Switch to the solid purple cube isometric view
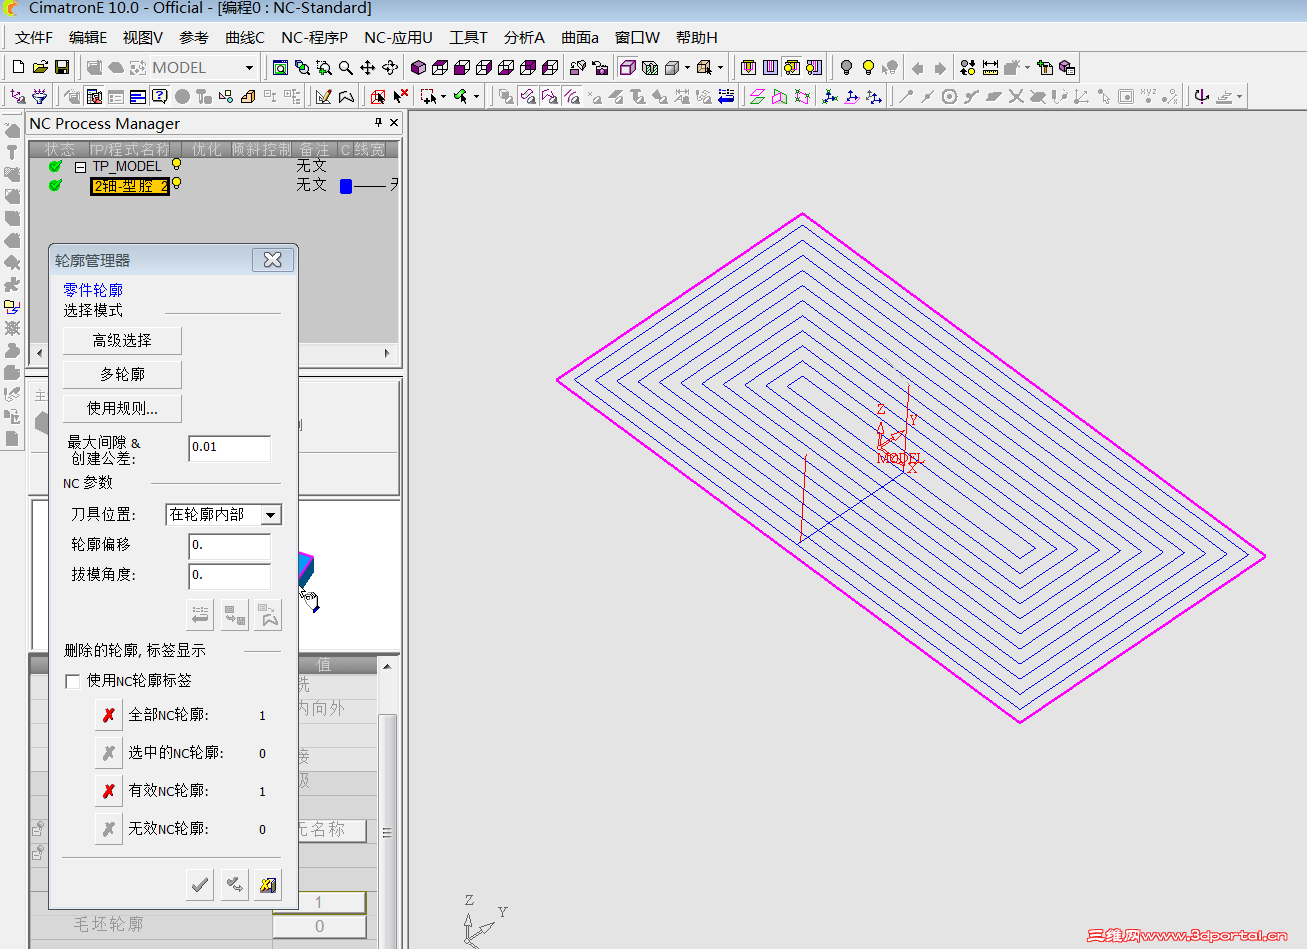Image resolution: width=1307 pixels, height=949 pixels. click(x=418, y=67)
